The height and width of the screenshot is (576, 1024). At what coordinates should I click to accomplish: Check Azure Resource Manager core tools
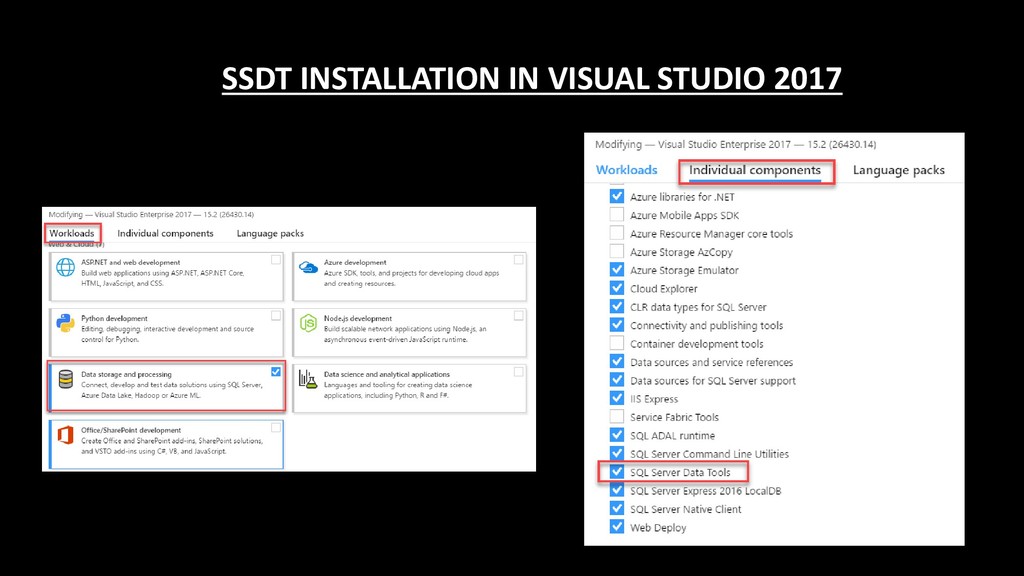tap(616, 232)
